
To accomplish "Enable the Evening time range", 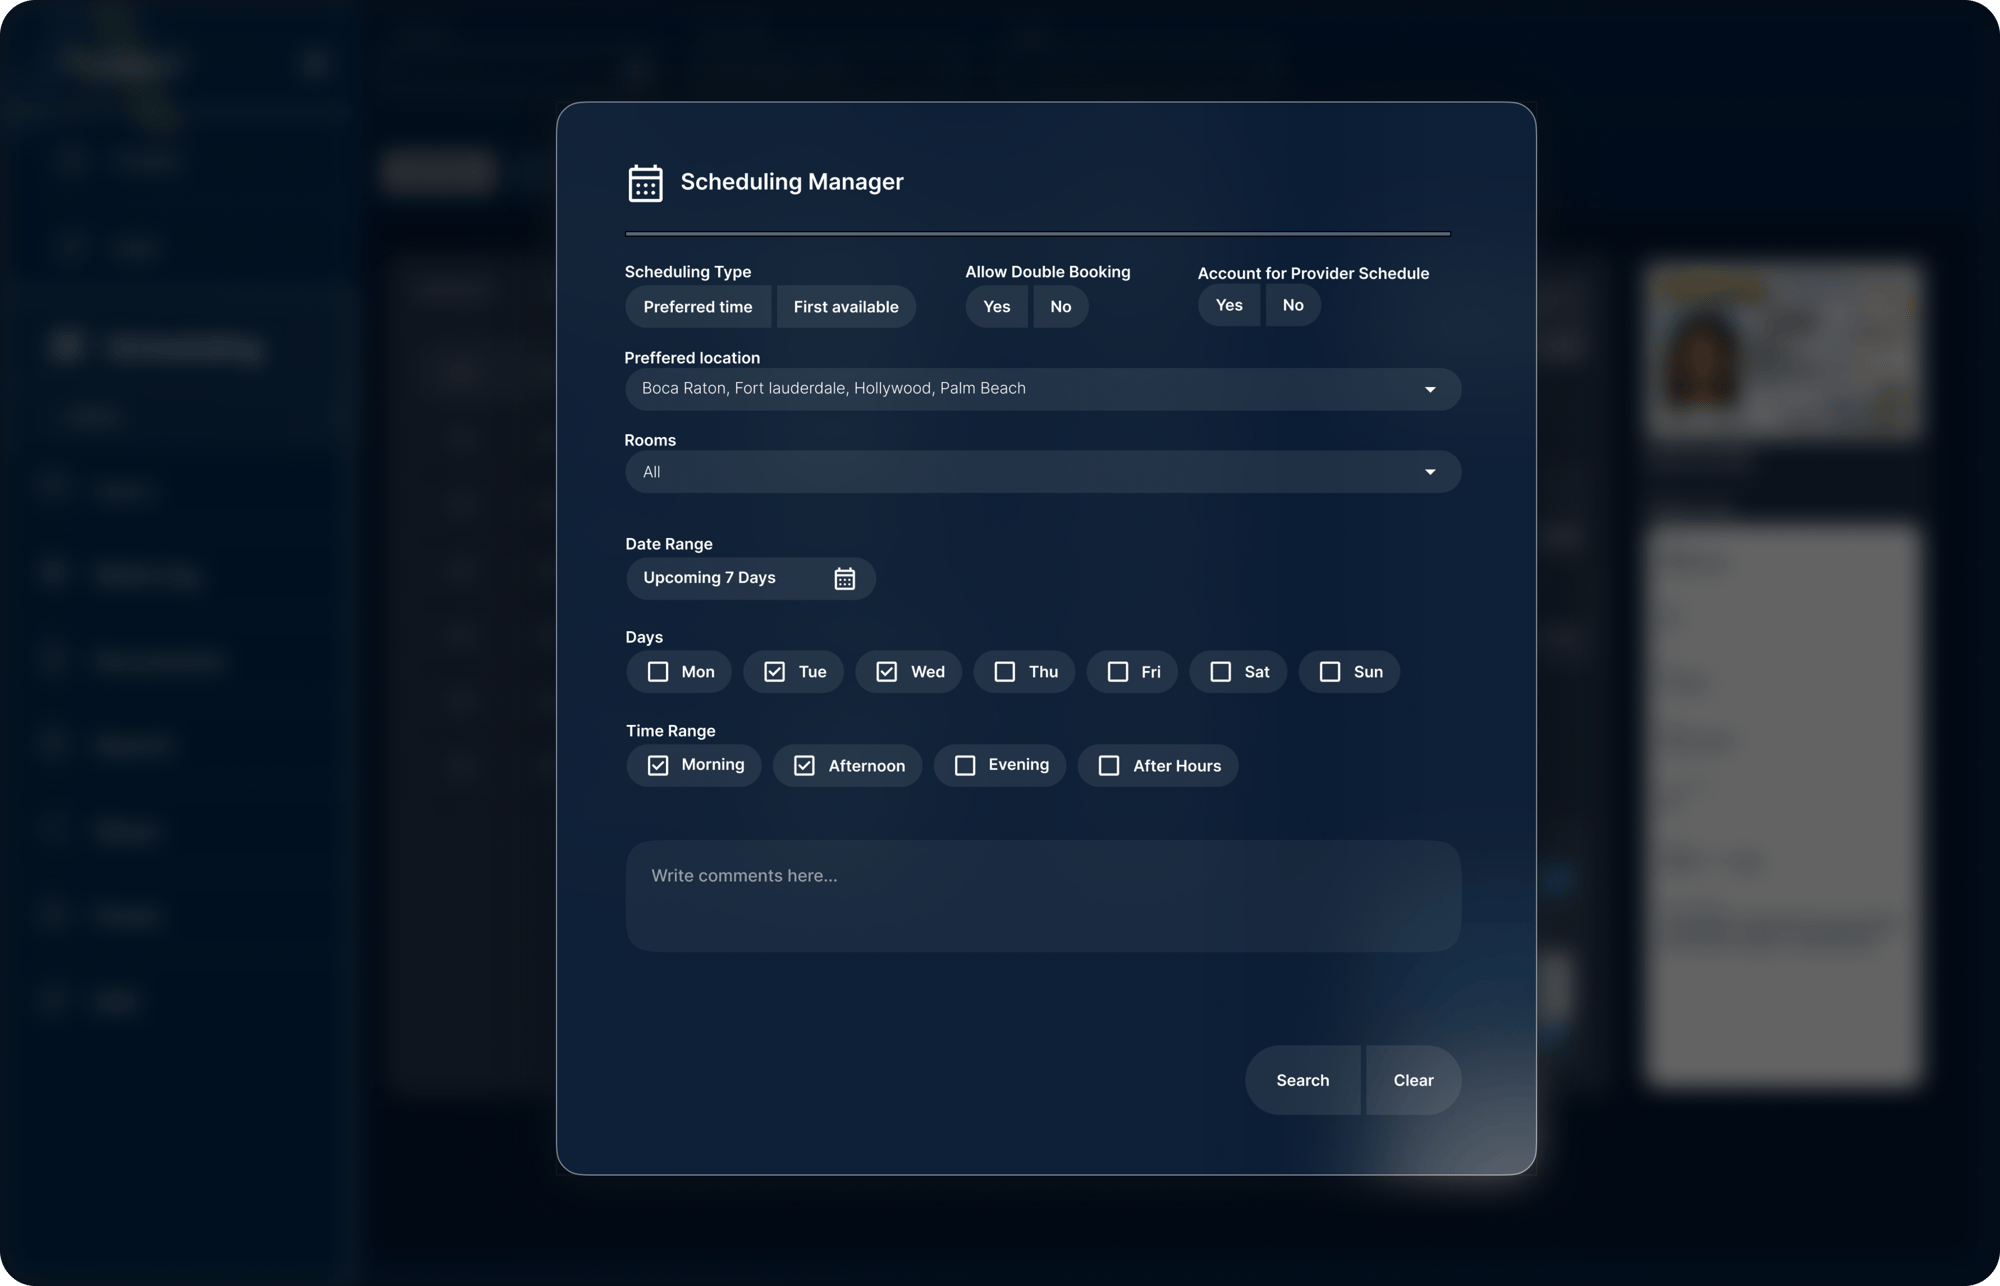I will 965,766.
